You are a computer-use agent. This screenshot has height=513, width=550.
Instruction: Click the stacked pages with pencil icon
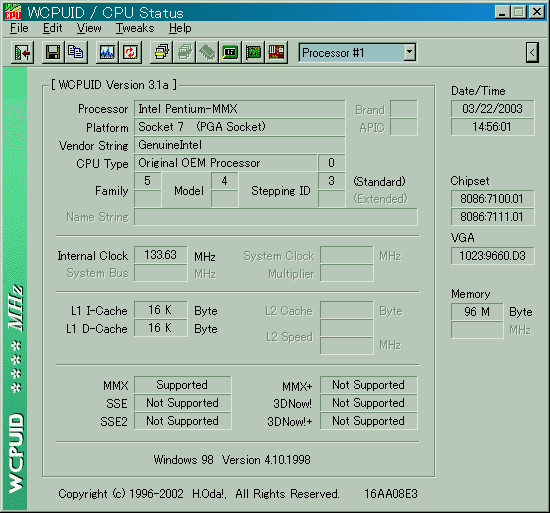tap(161, 53)
